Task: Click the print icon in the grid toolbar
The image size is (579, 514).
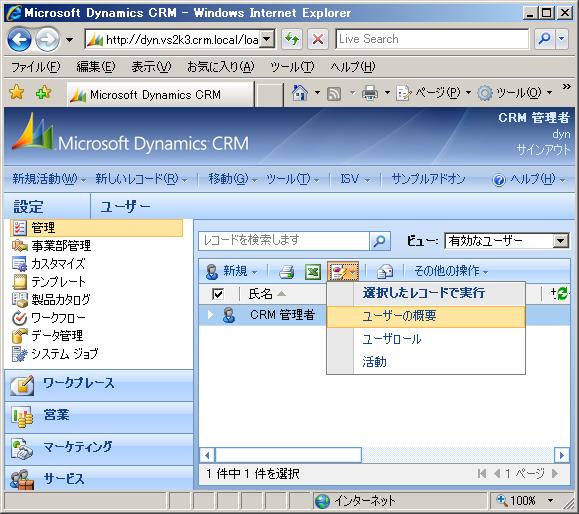Action: tap(287, 272)
